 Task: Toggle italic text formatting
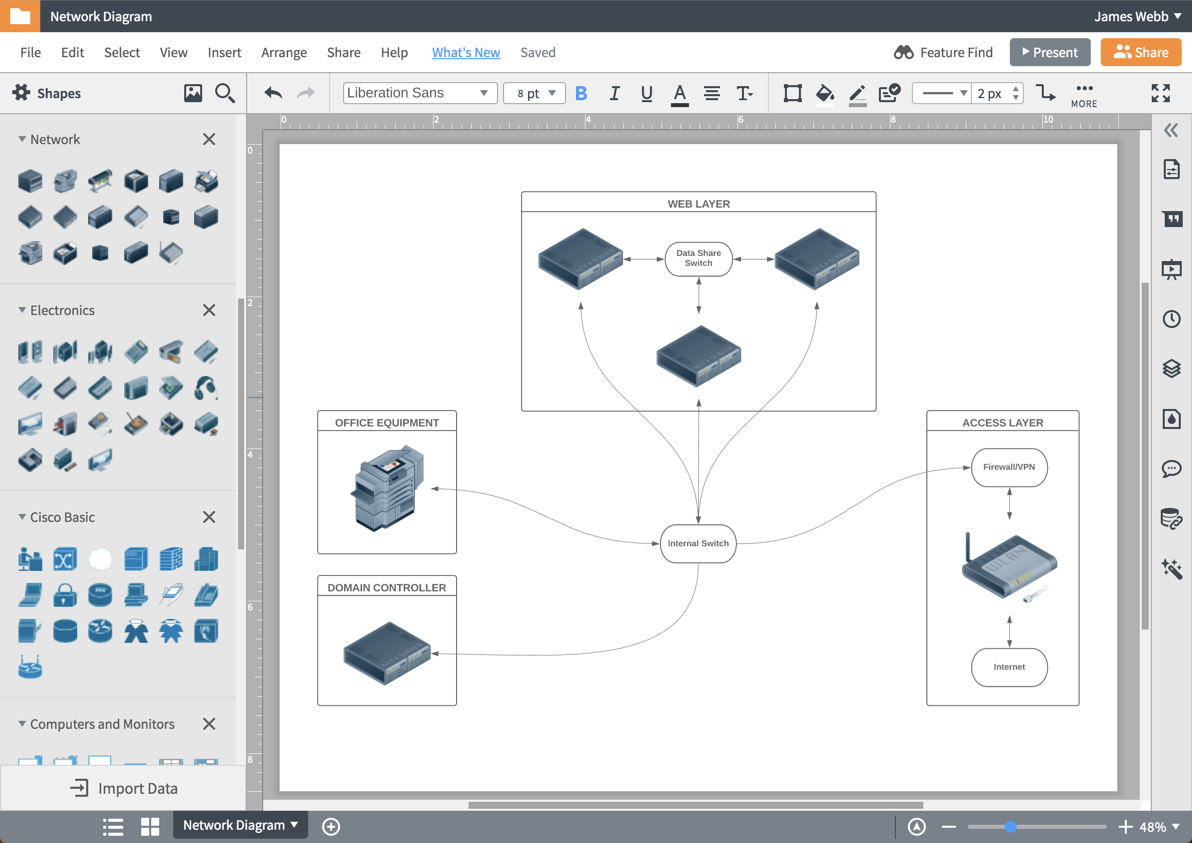click(614, 93)
